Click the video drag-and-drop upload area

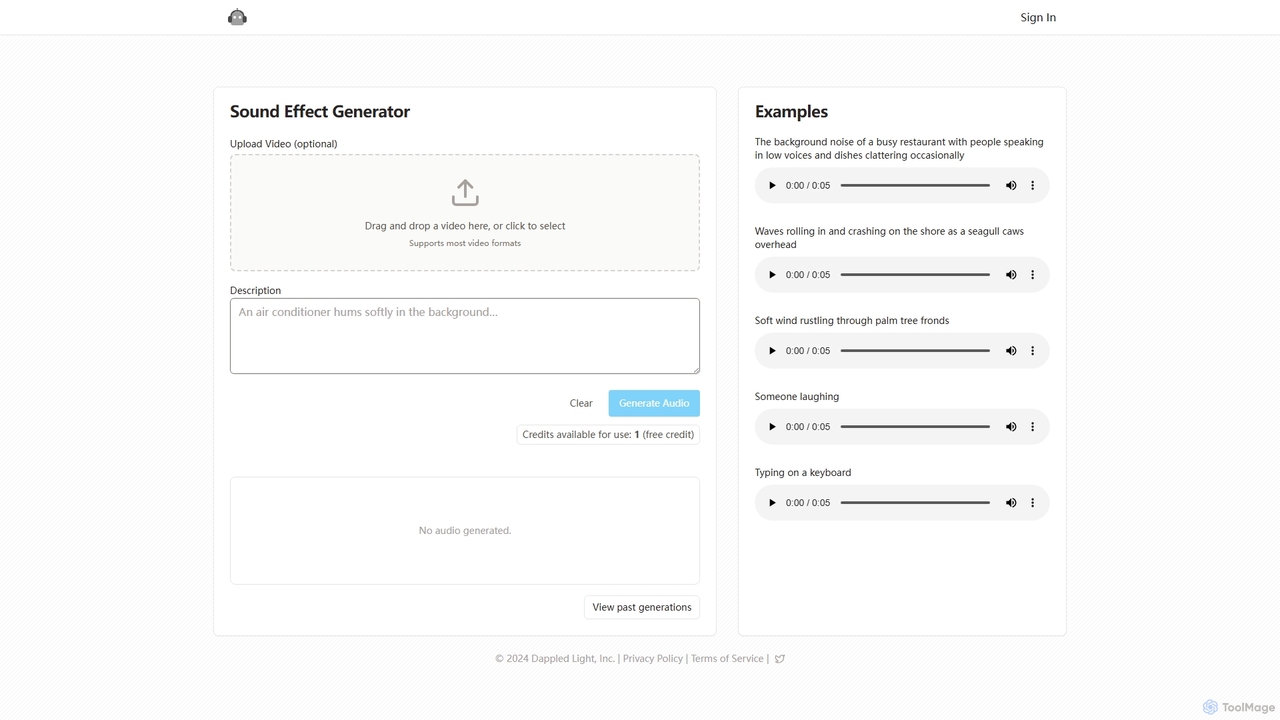coord(465,212)
